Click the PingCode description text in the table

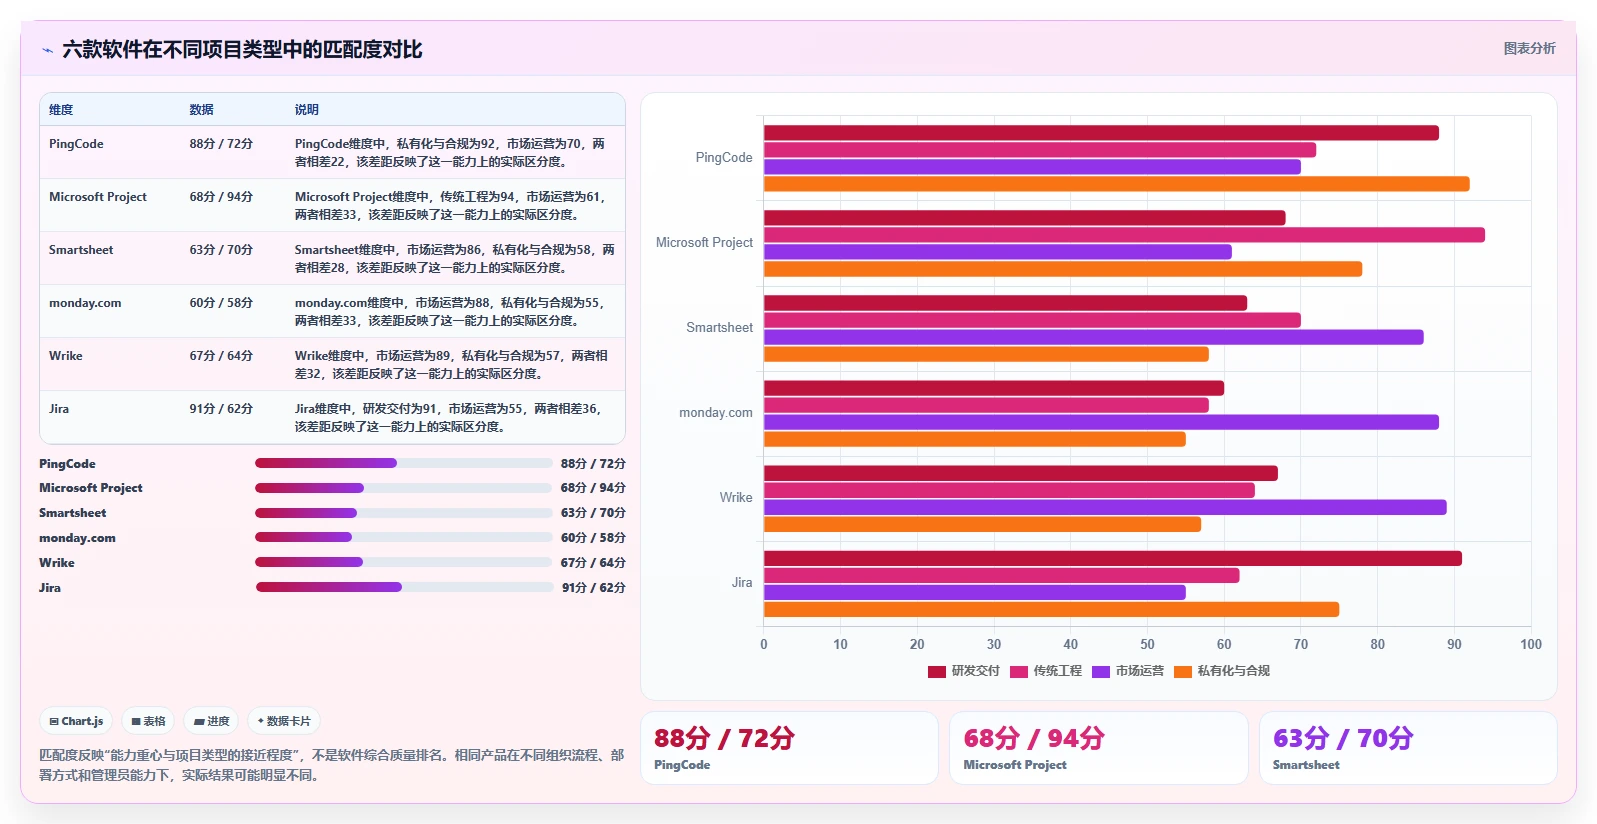(450, 153)
